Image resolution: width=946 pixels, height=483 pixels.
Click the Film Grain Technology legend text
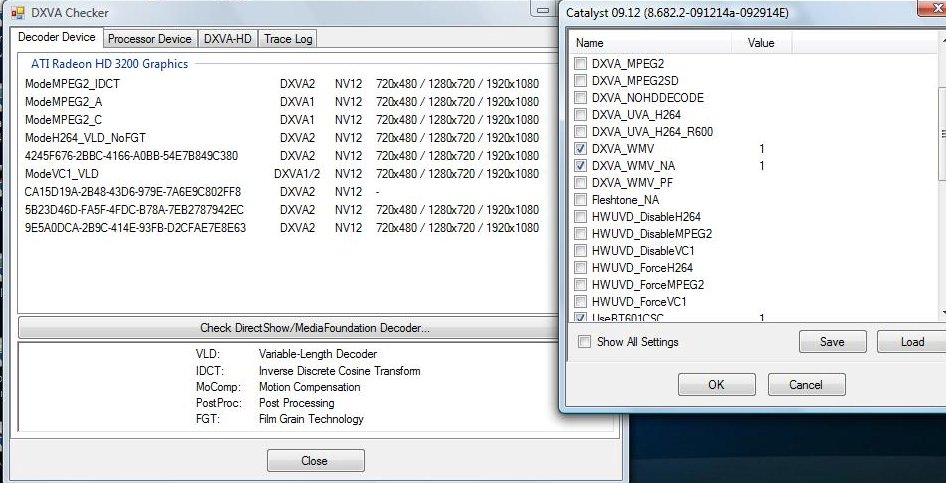tap(311, 419)
